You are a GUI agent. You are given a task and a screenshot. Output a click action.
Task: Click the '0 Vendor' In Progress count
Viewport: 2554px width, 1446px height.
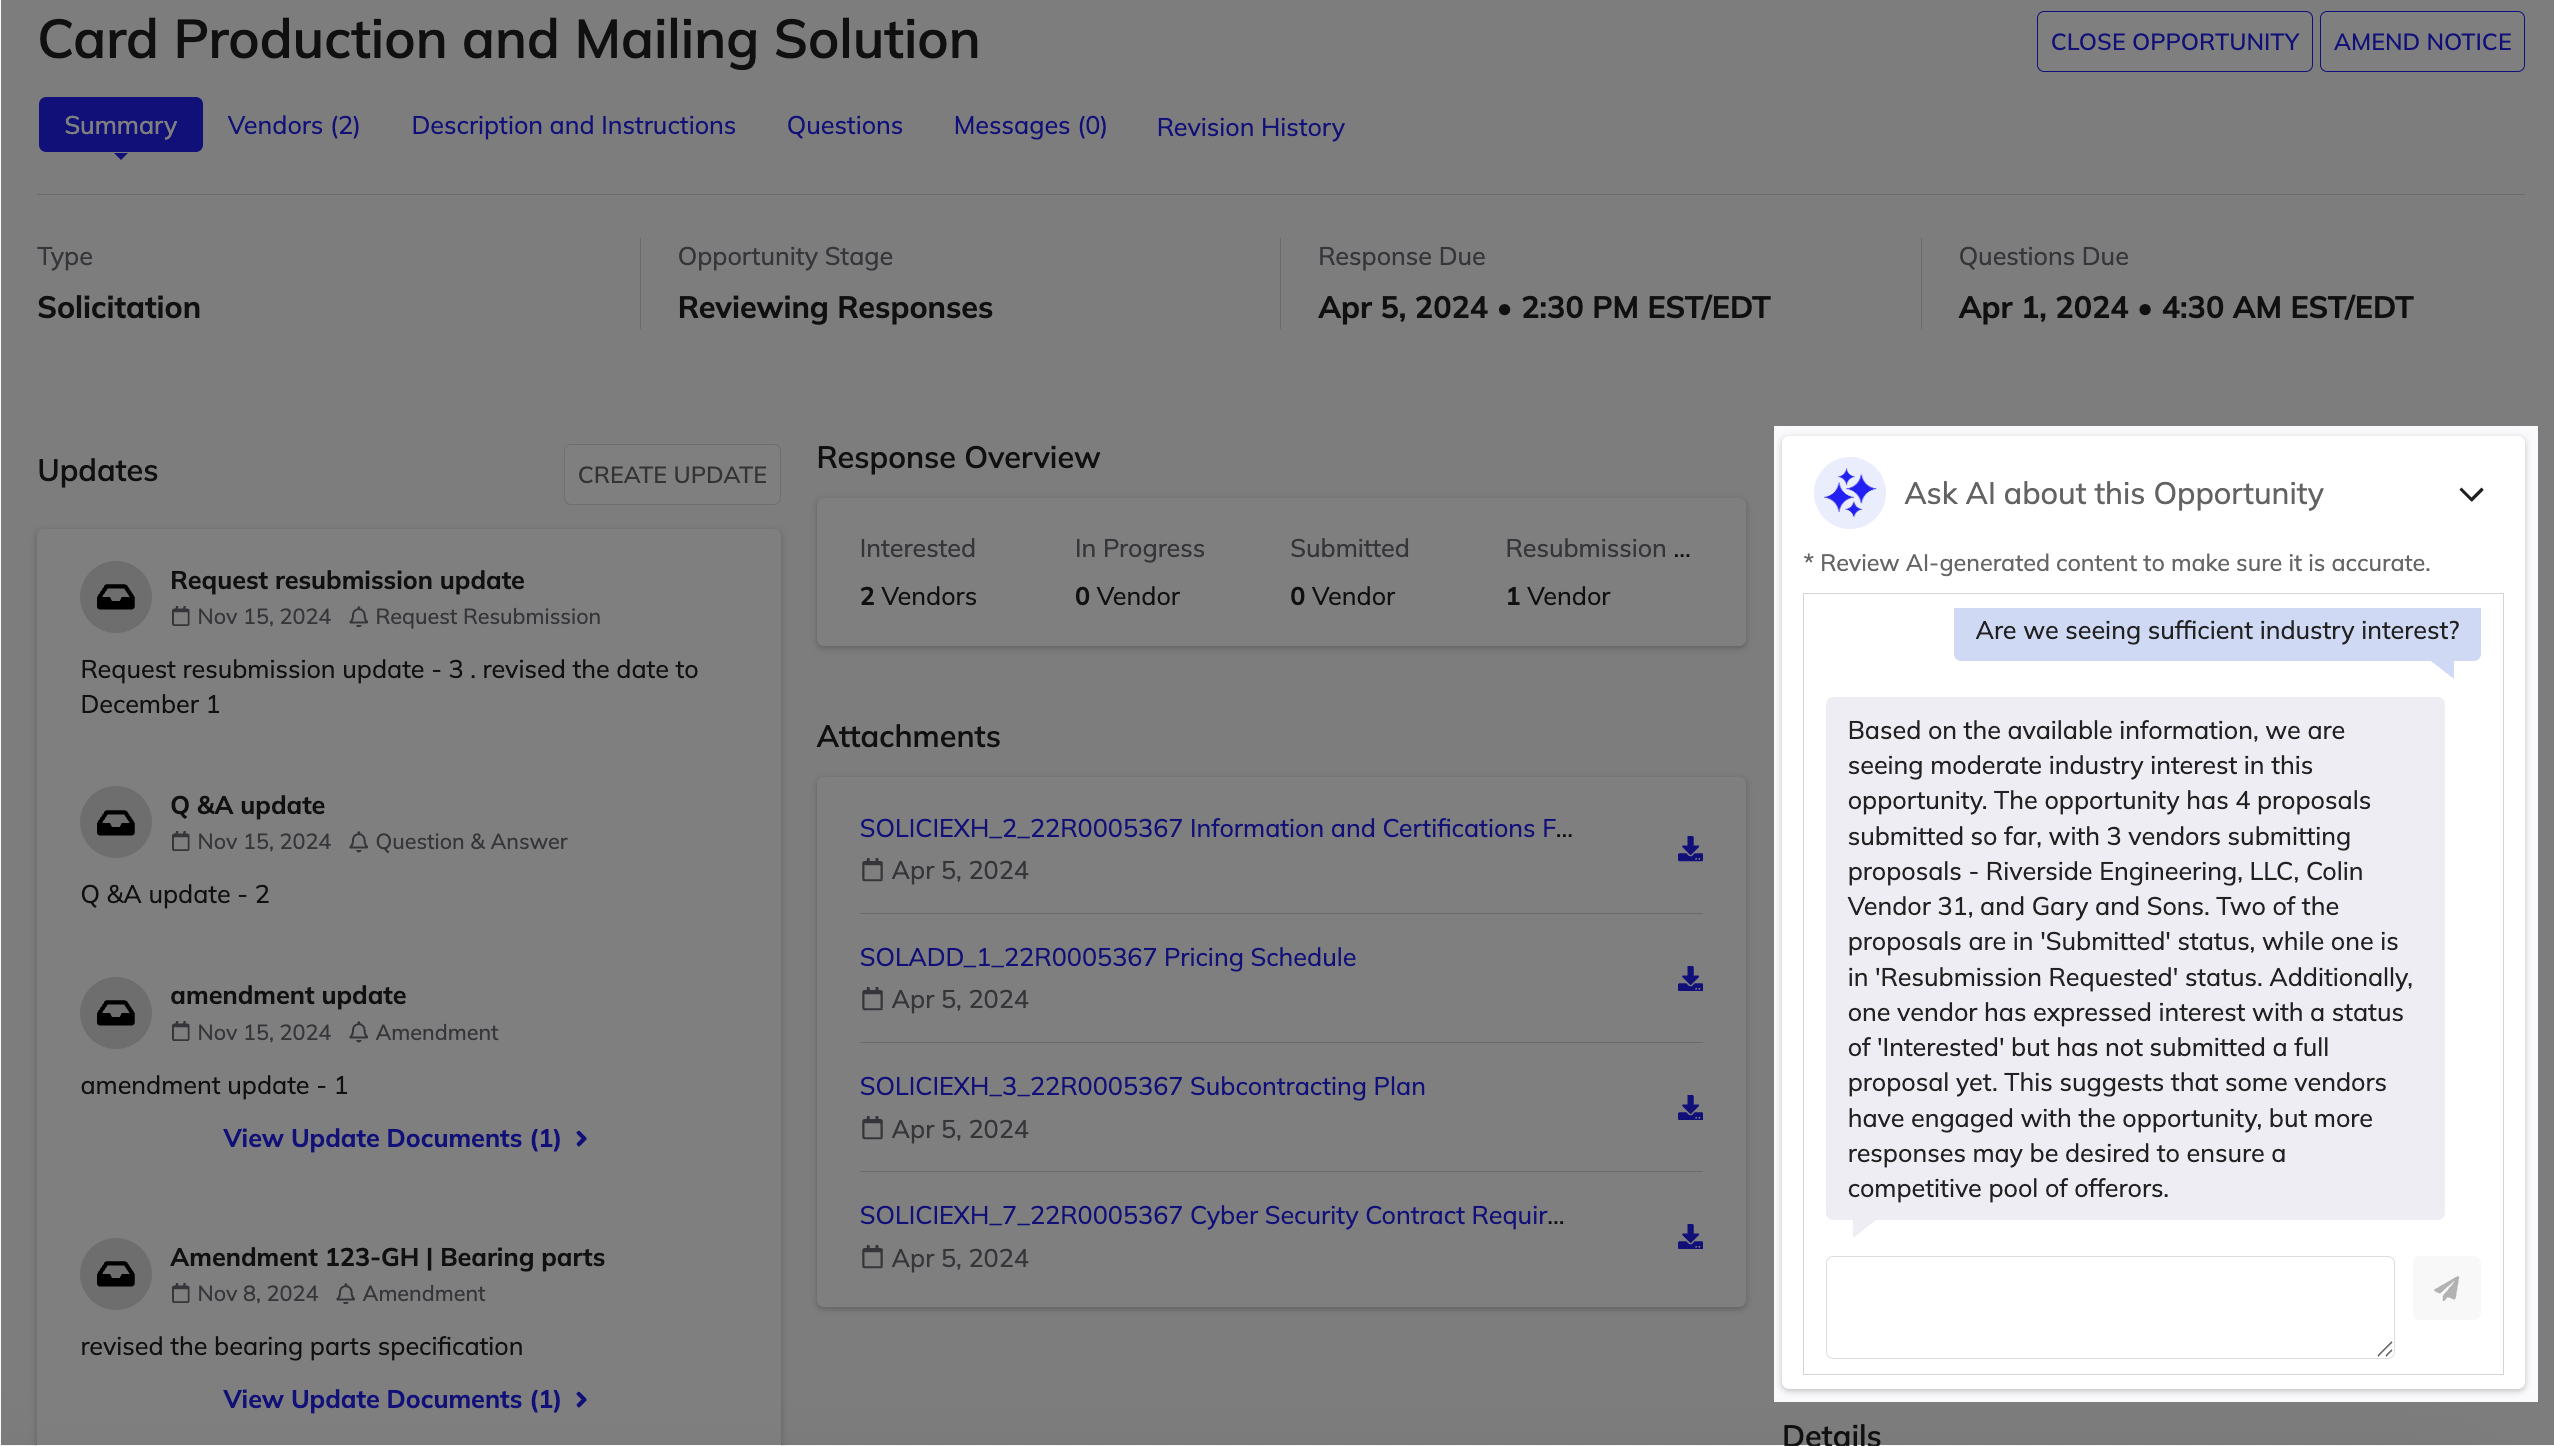click(x=1127, y=596)
